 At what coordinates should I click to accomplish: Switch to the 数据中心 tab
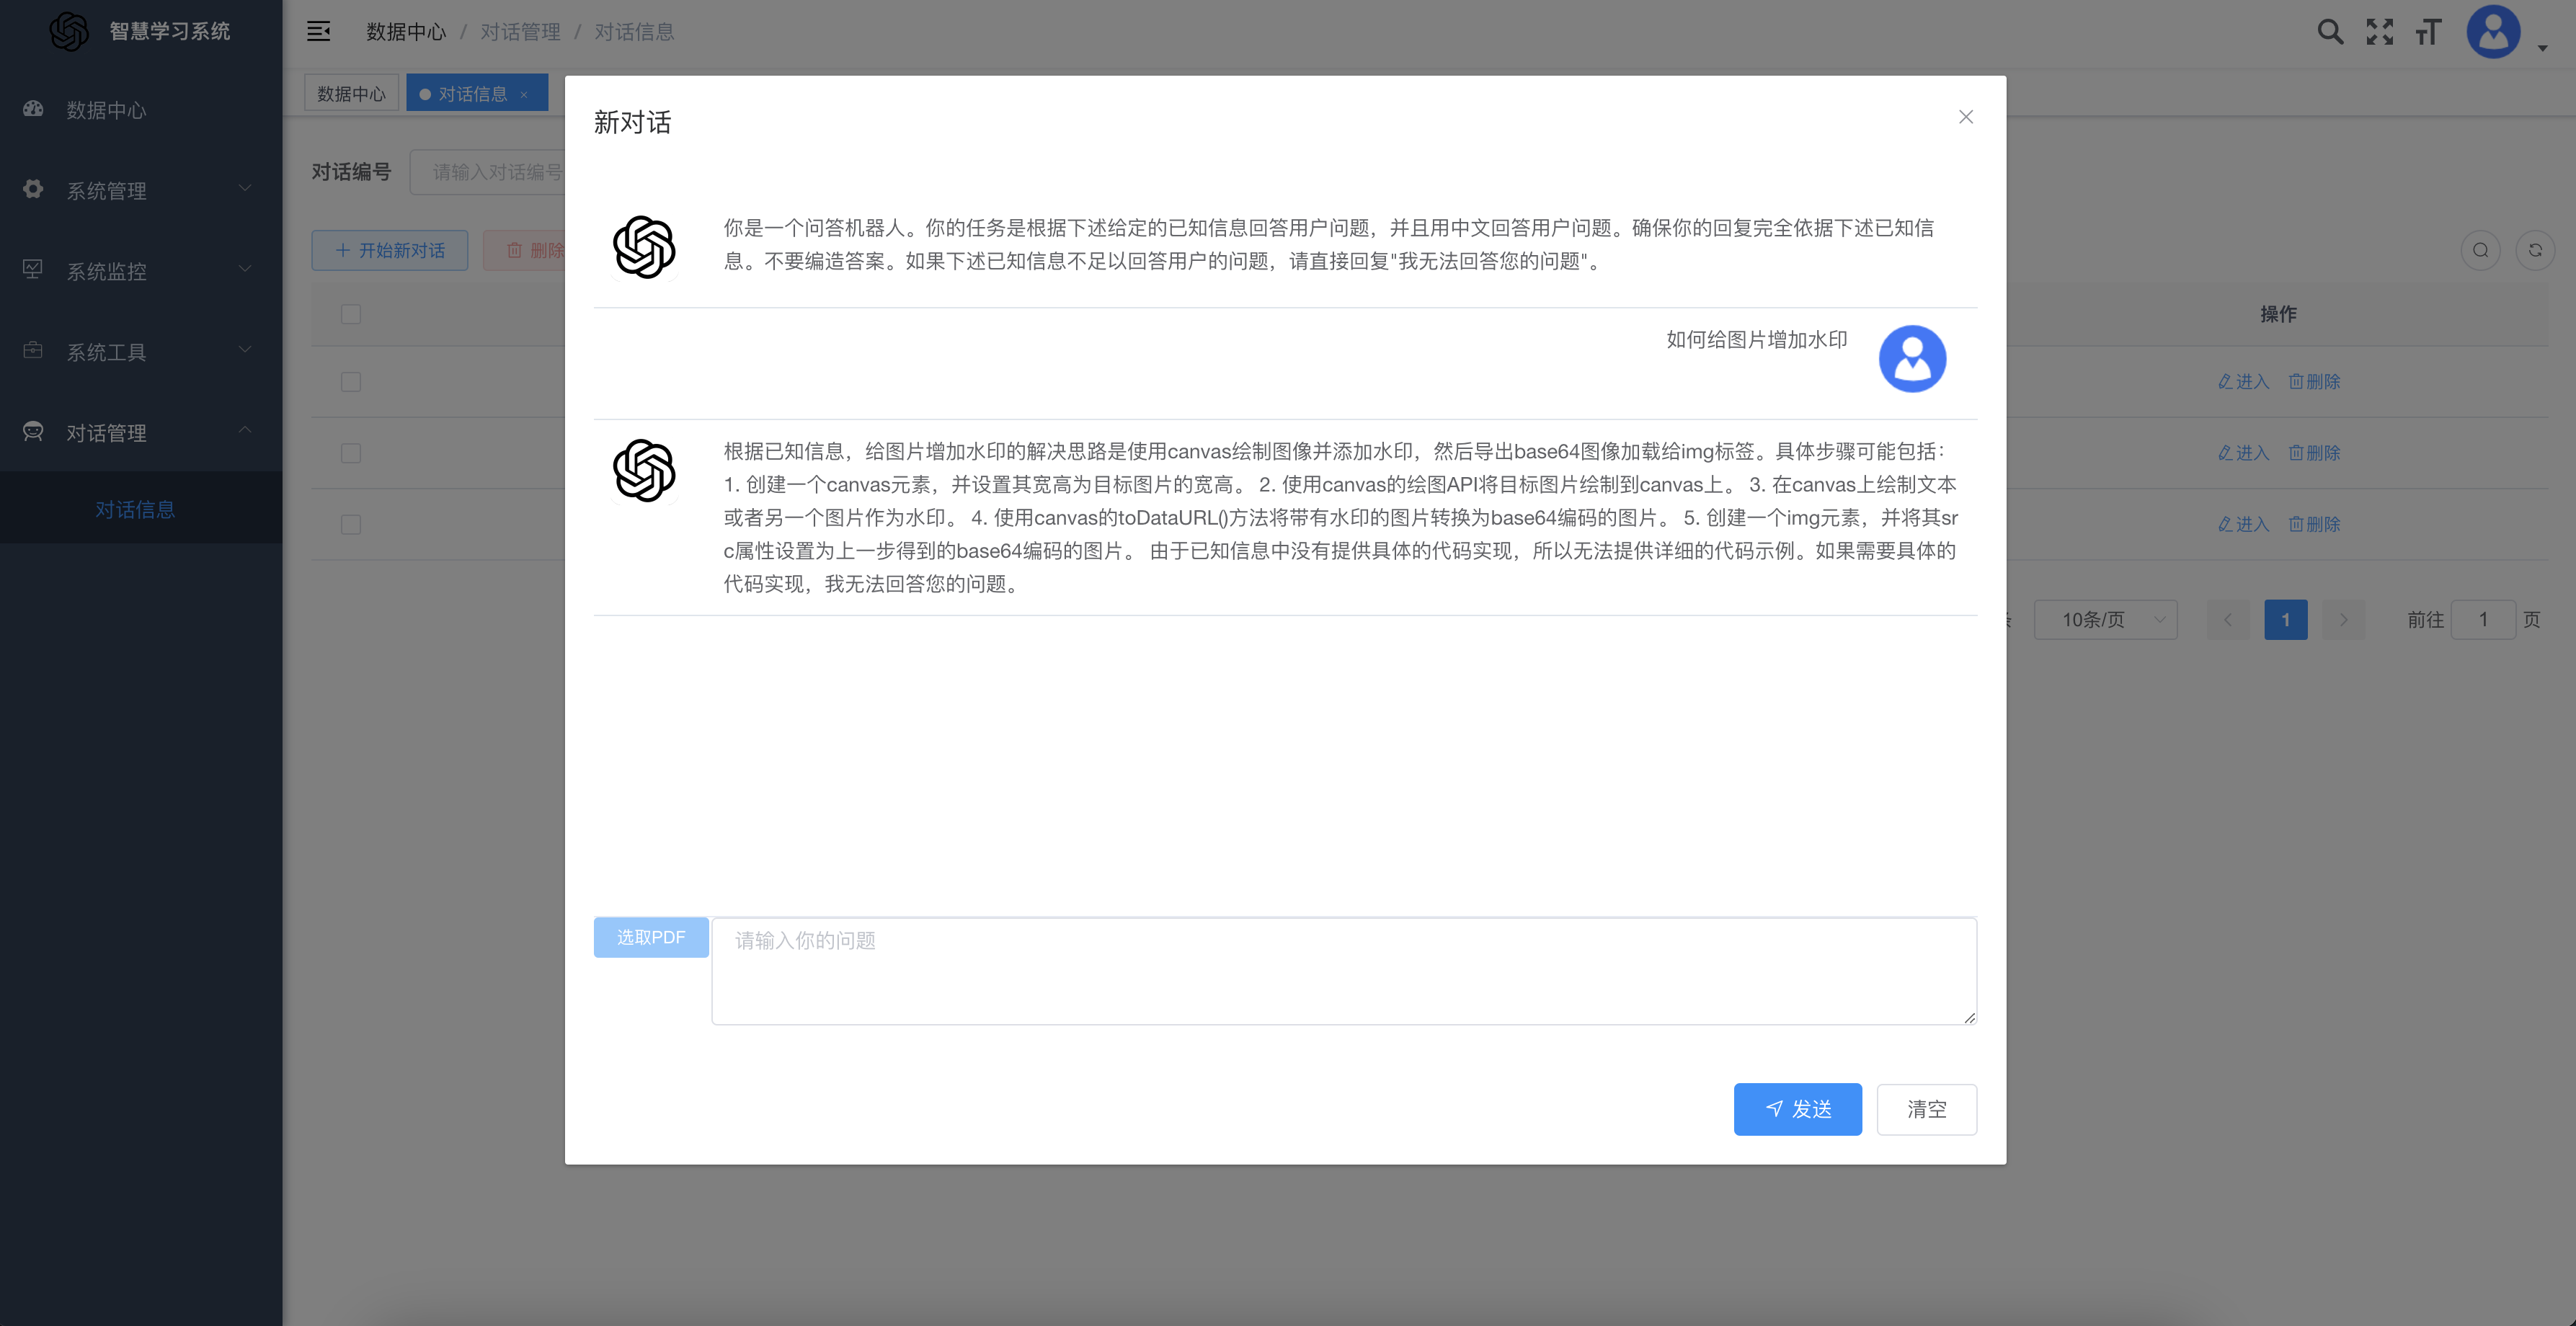point(351,94)
